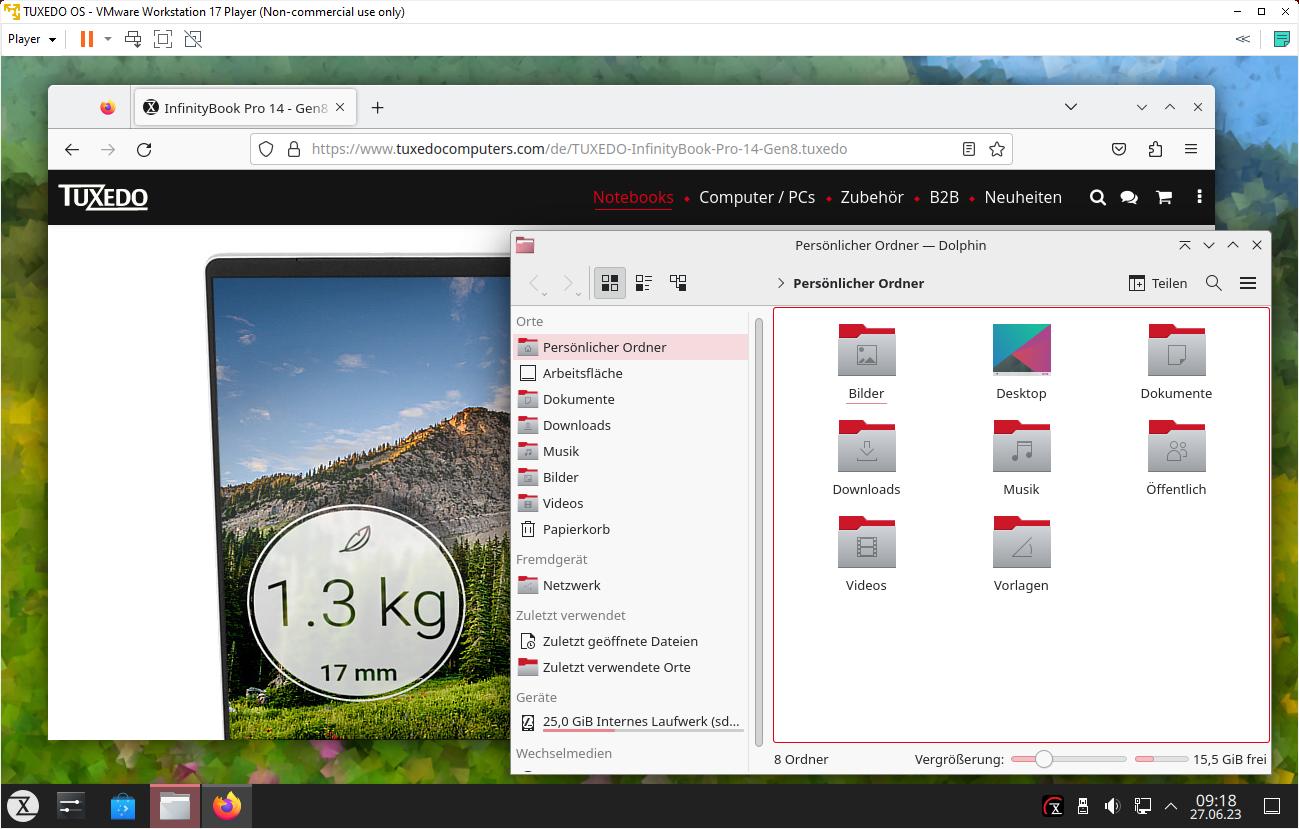1299x829 pixels.
Task: Open Netzwerk in places sidebar
Action: tap(631, 585)
